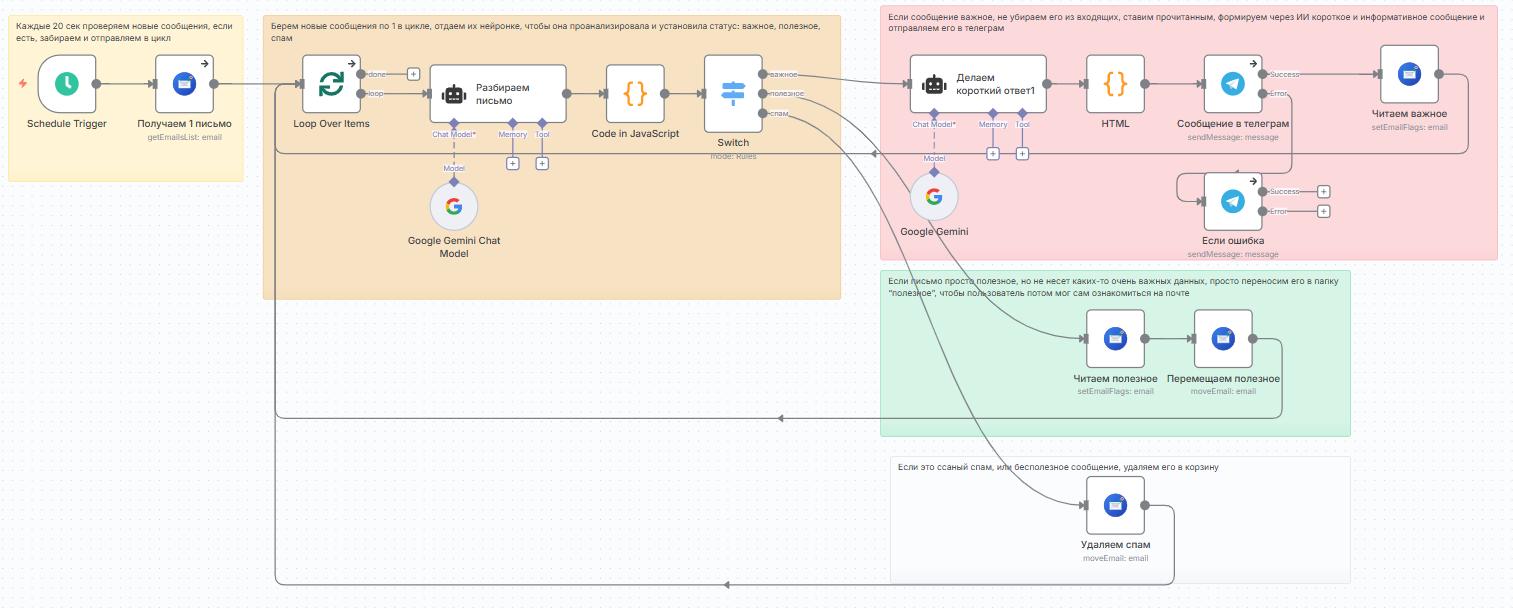Screen dimensions: 1513x608
Task: Click the Google Gemini Chat Model node
Action: click(453, 208)
